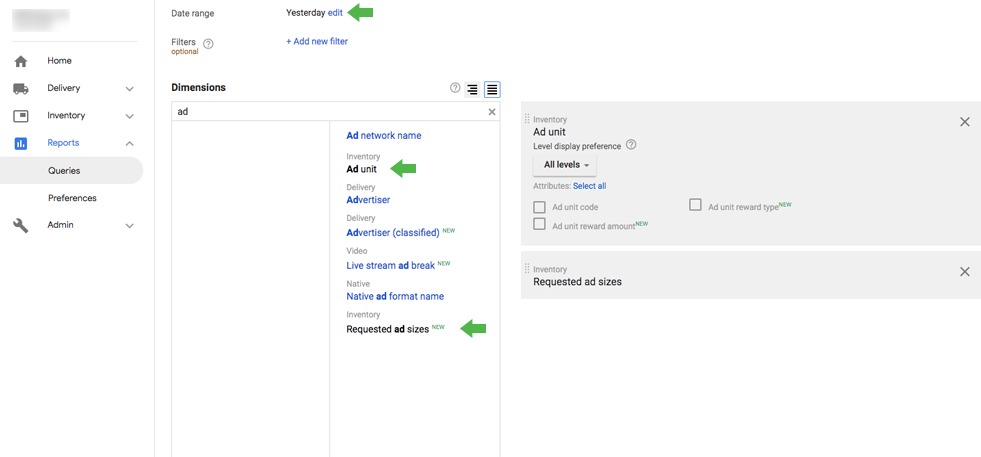
Task: Switch dimensions to hierarchical list view
Action: [x=472, y=89]
